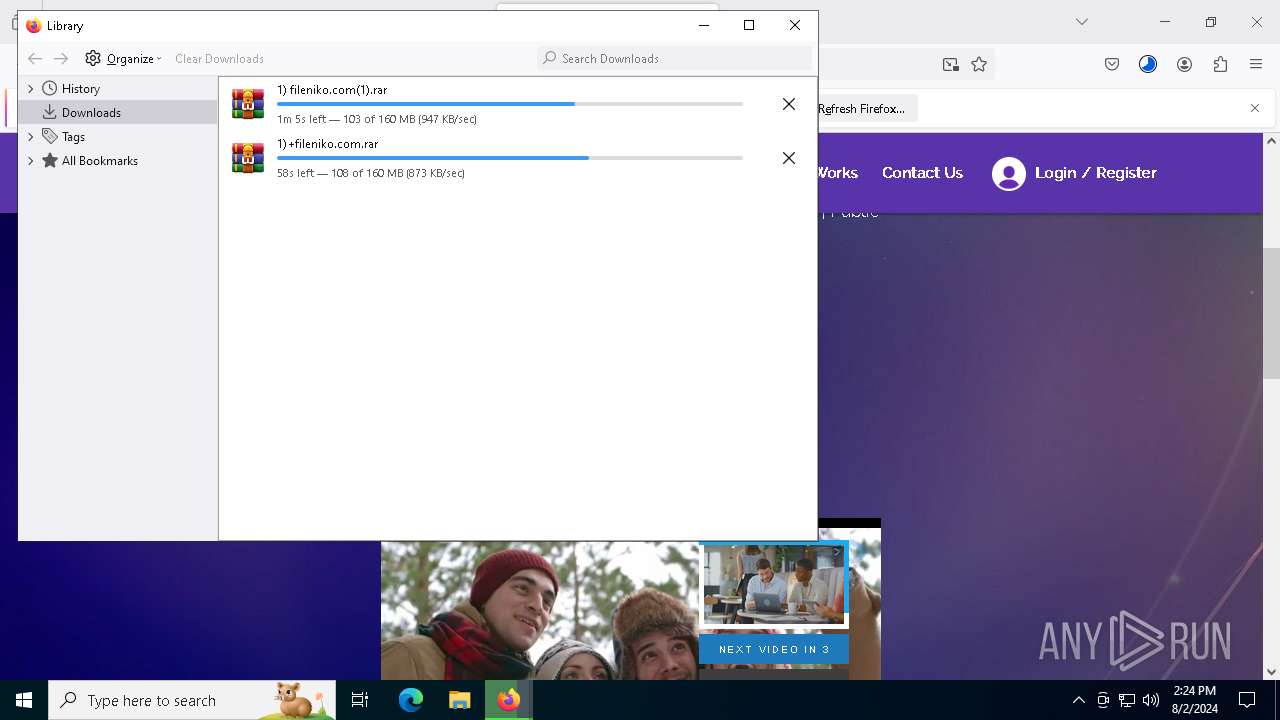Click the scrollbar down arrow

point(1271,672)
